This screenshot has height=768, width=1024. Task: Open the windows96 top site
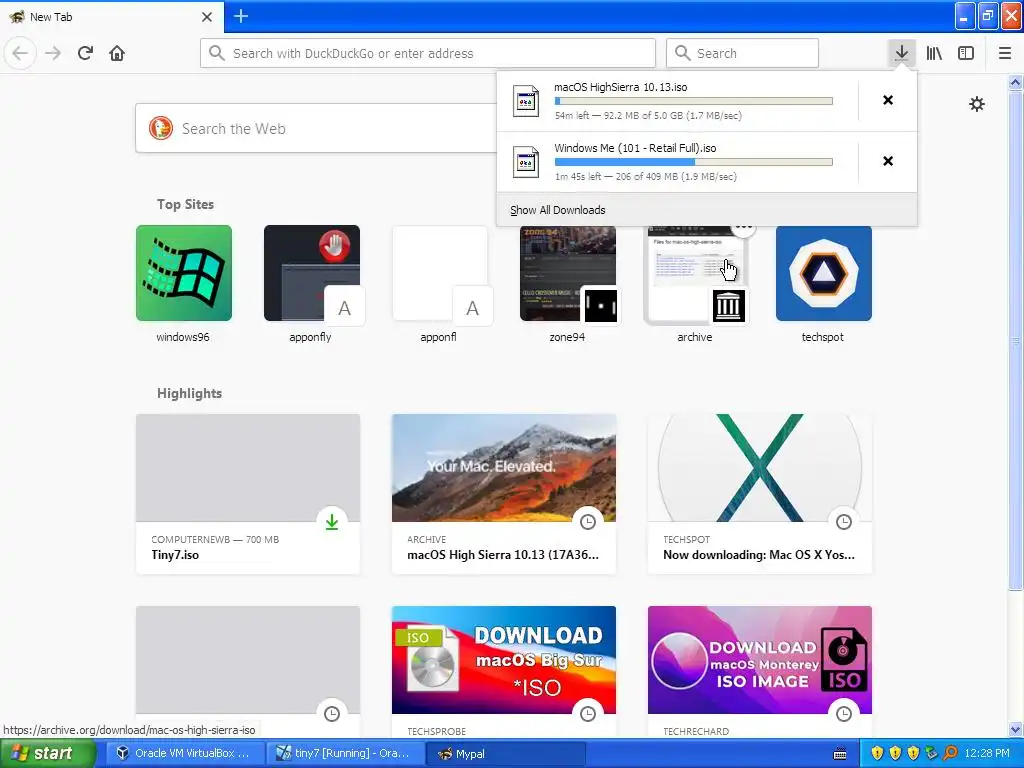pyautogui.click(x=184, y=273)
